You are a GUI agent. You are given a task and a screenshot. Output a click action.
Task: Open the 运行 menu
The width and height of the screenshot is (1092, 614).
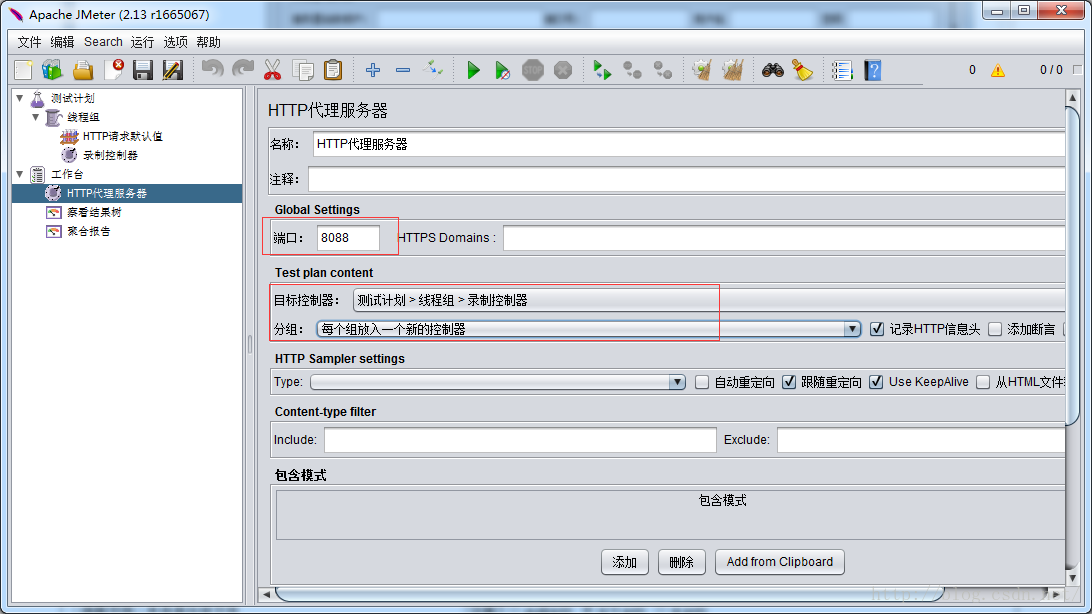pyautogui.click(x=142, y=42)
